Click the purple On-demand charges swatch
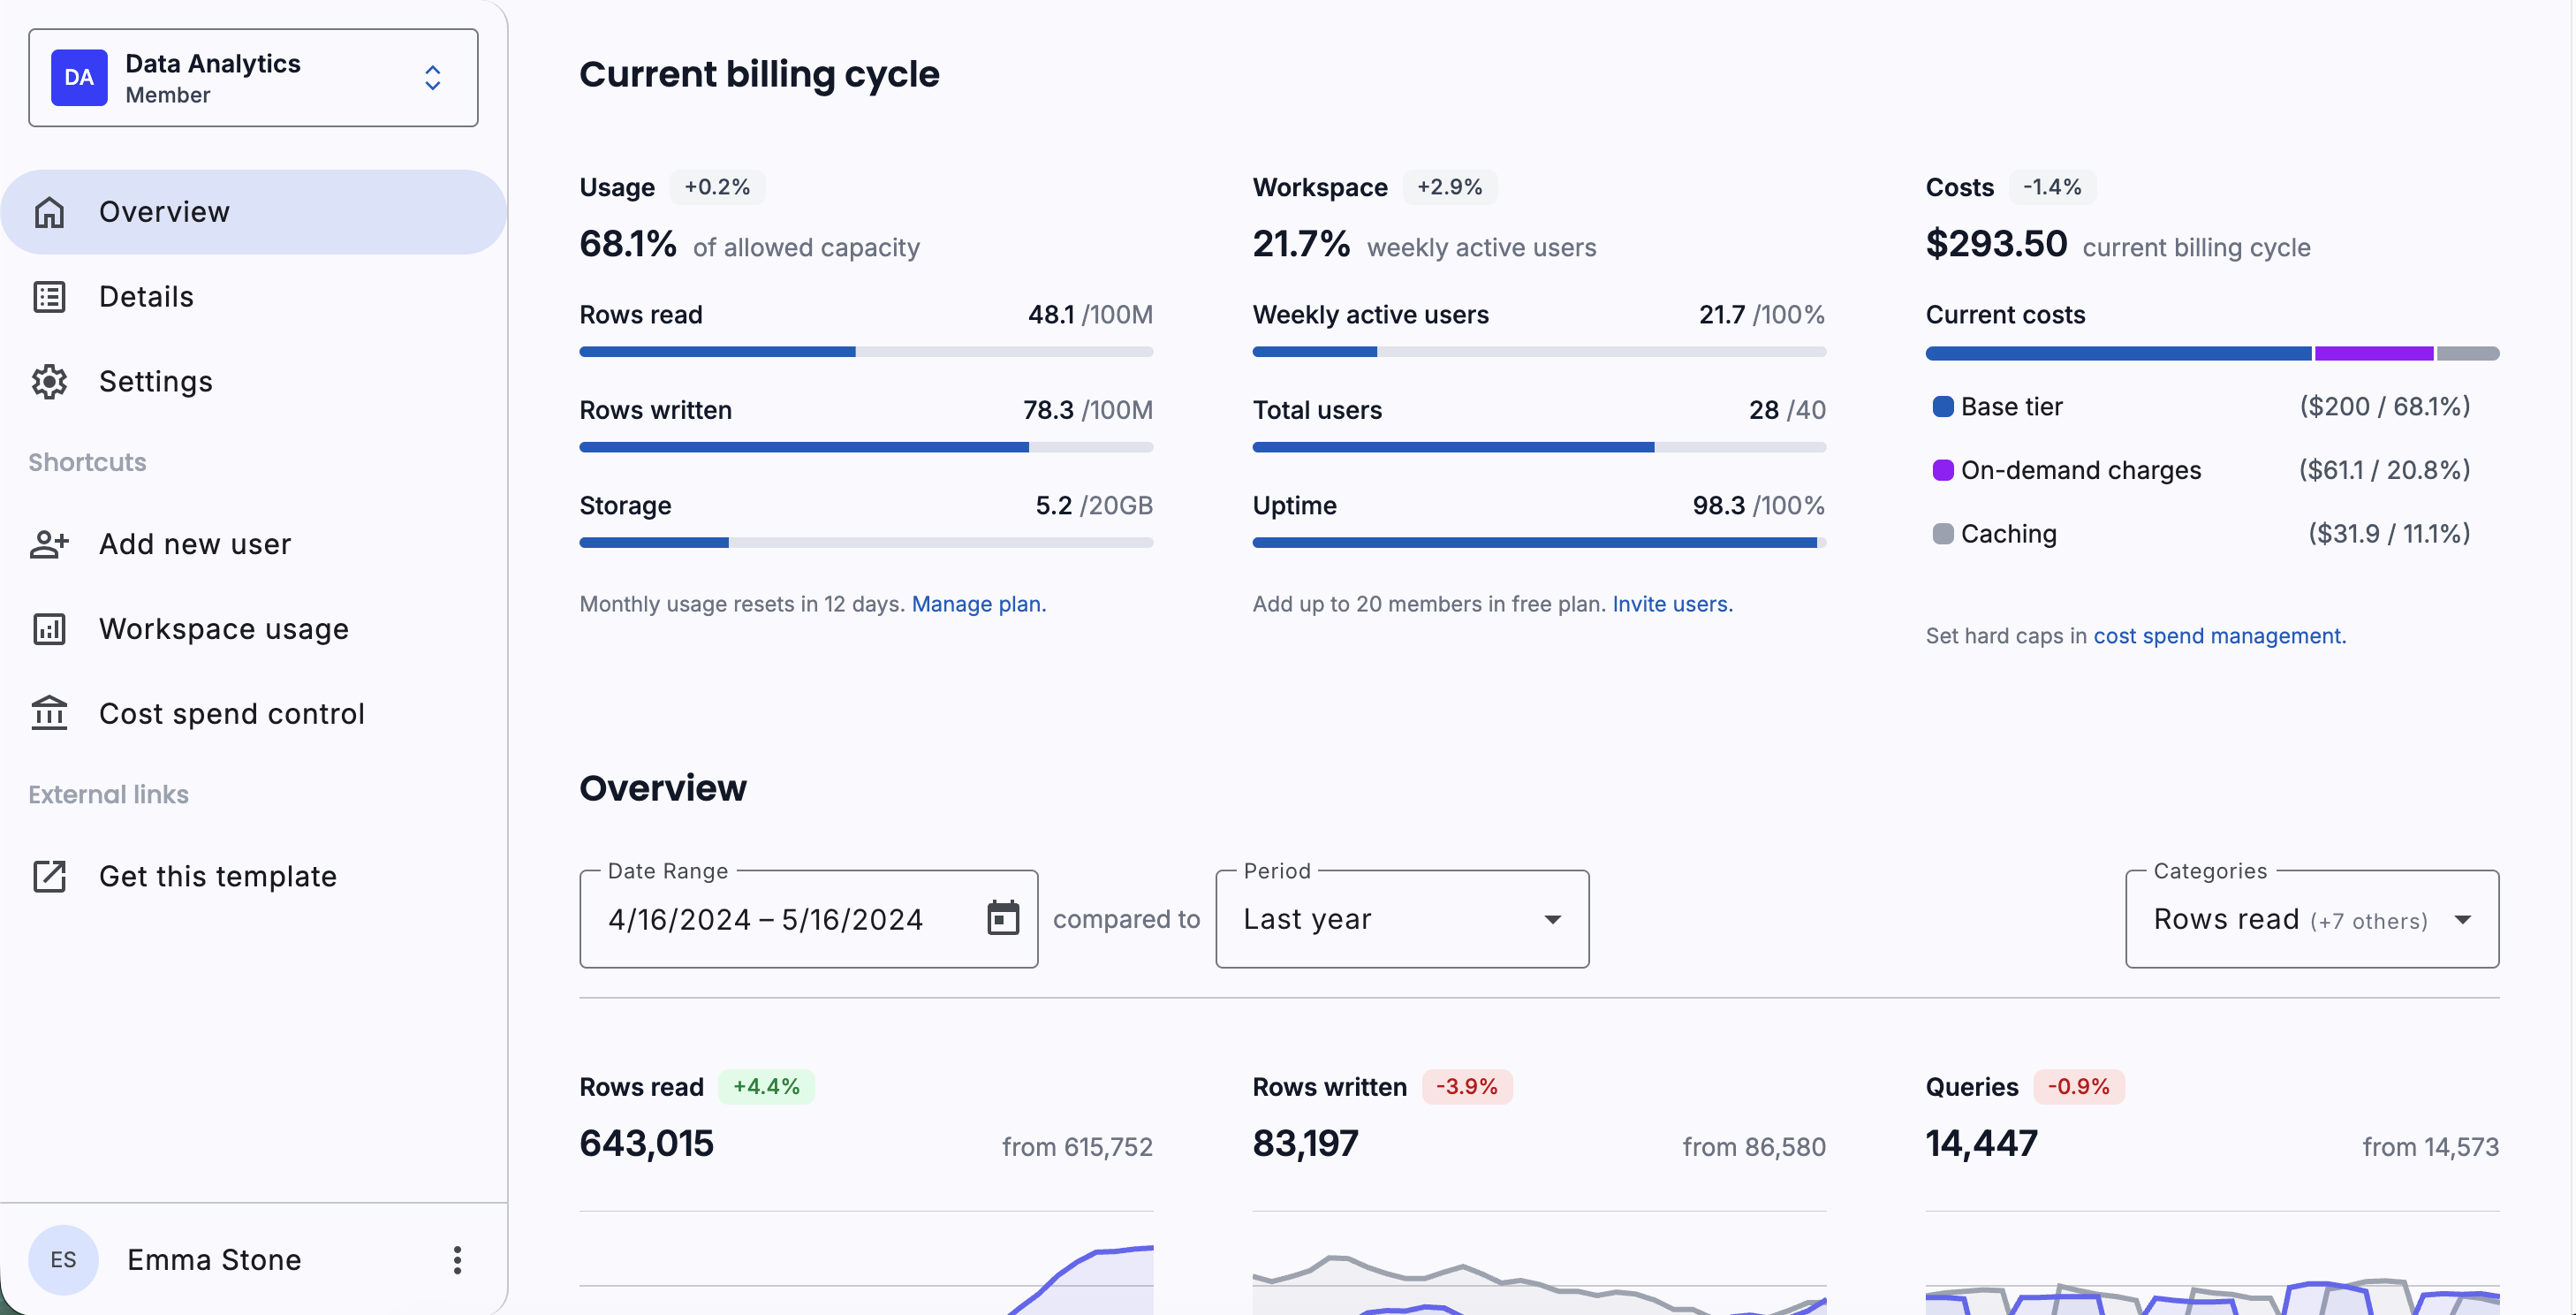The width and height of the screenshot is (2576, 1315). (x=1942, y=470)
